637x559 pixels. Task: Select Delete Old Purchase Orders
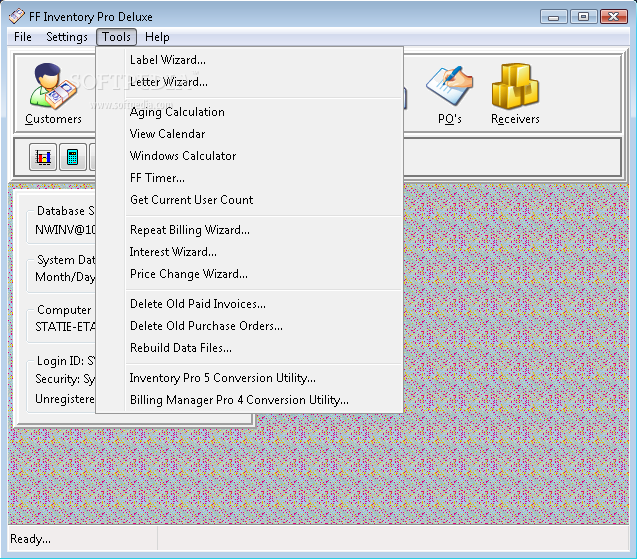[x=249, y=326]
